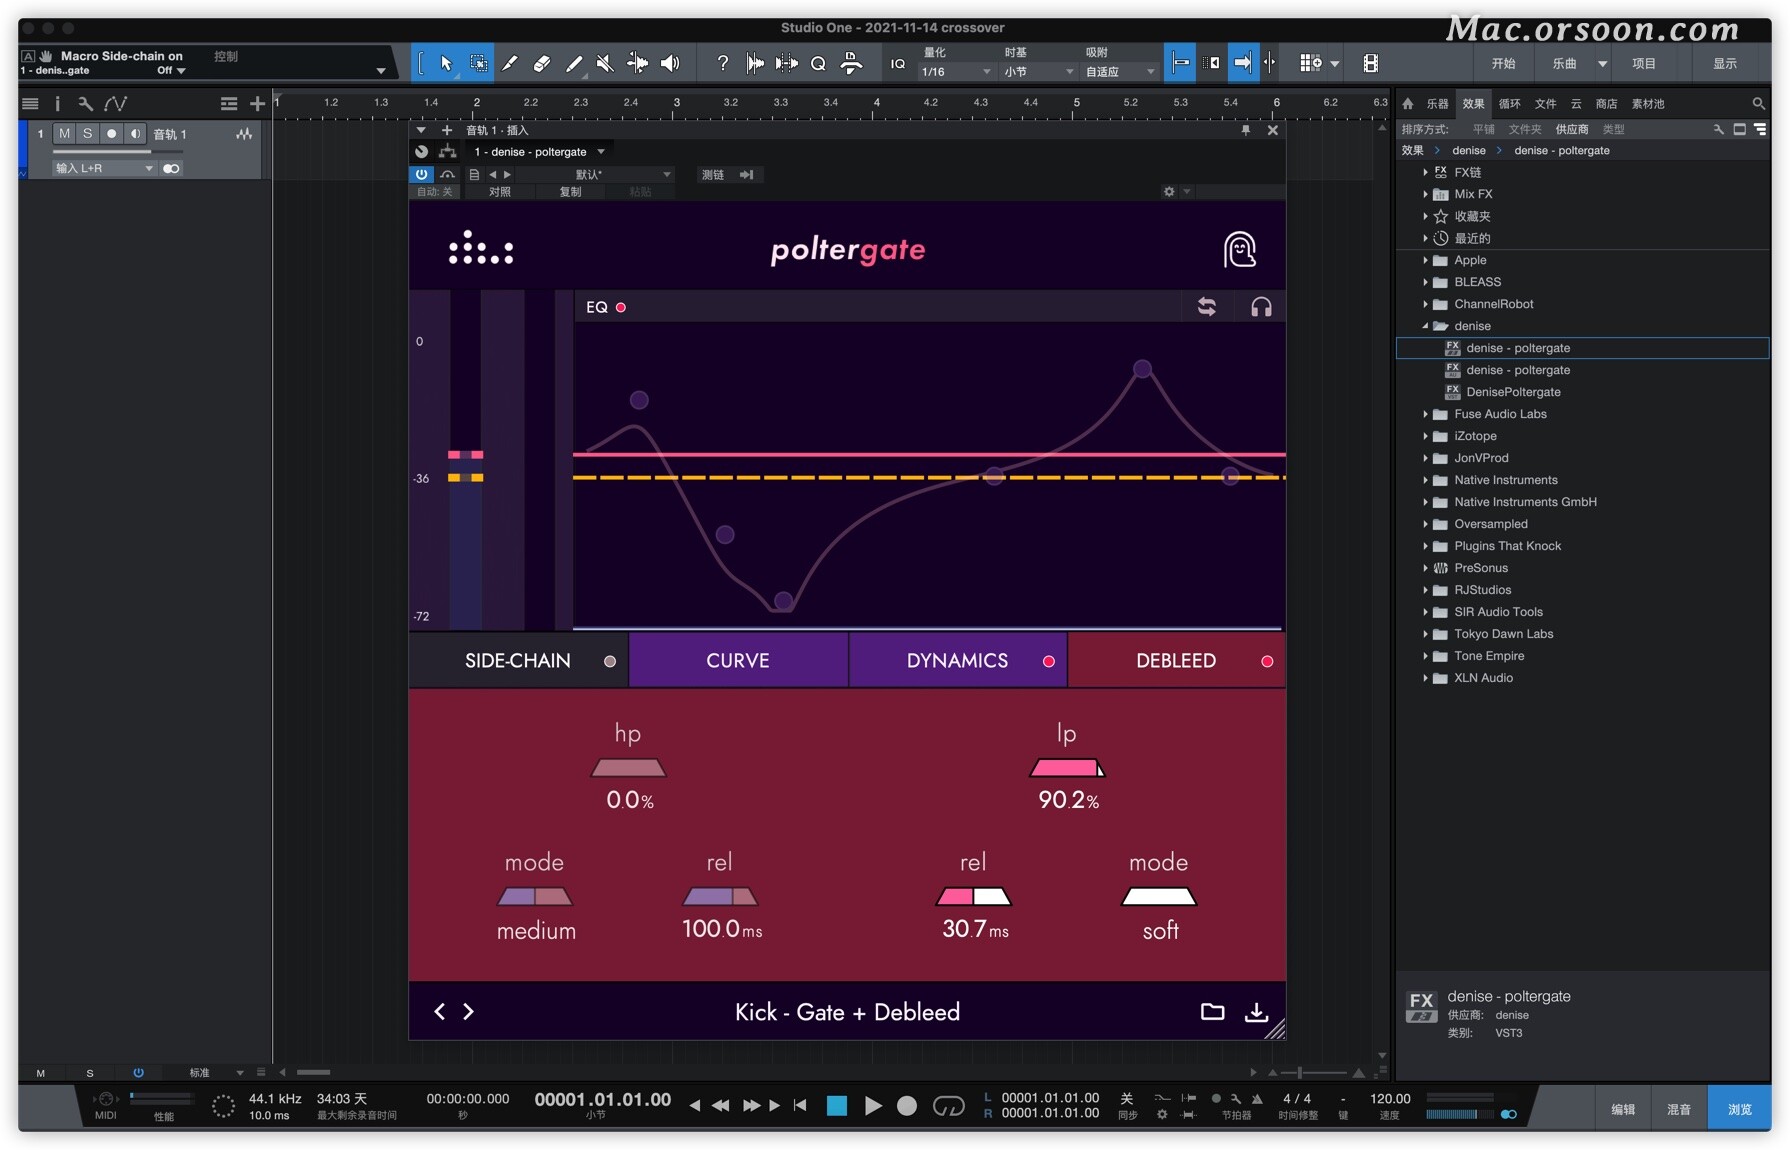Viewport: 1790px width, 1150px height.
Task: Pick the Paint pencil tool
Action: tap(573, 63)
